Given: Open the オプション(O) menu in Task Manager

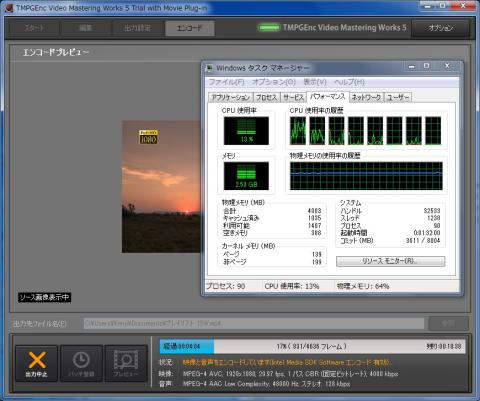Looking at the screenshot, I should pyautogui.click(x=274, y=82).
